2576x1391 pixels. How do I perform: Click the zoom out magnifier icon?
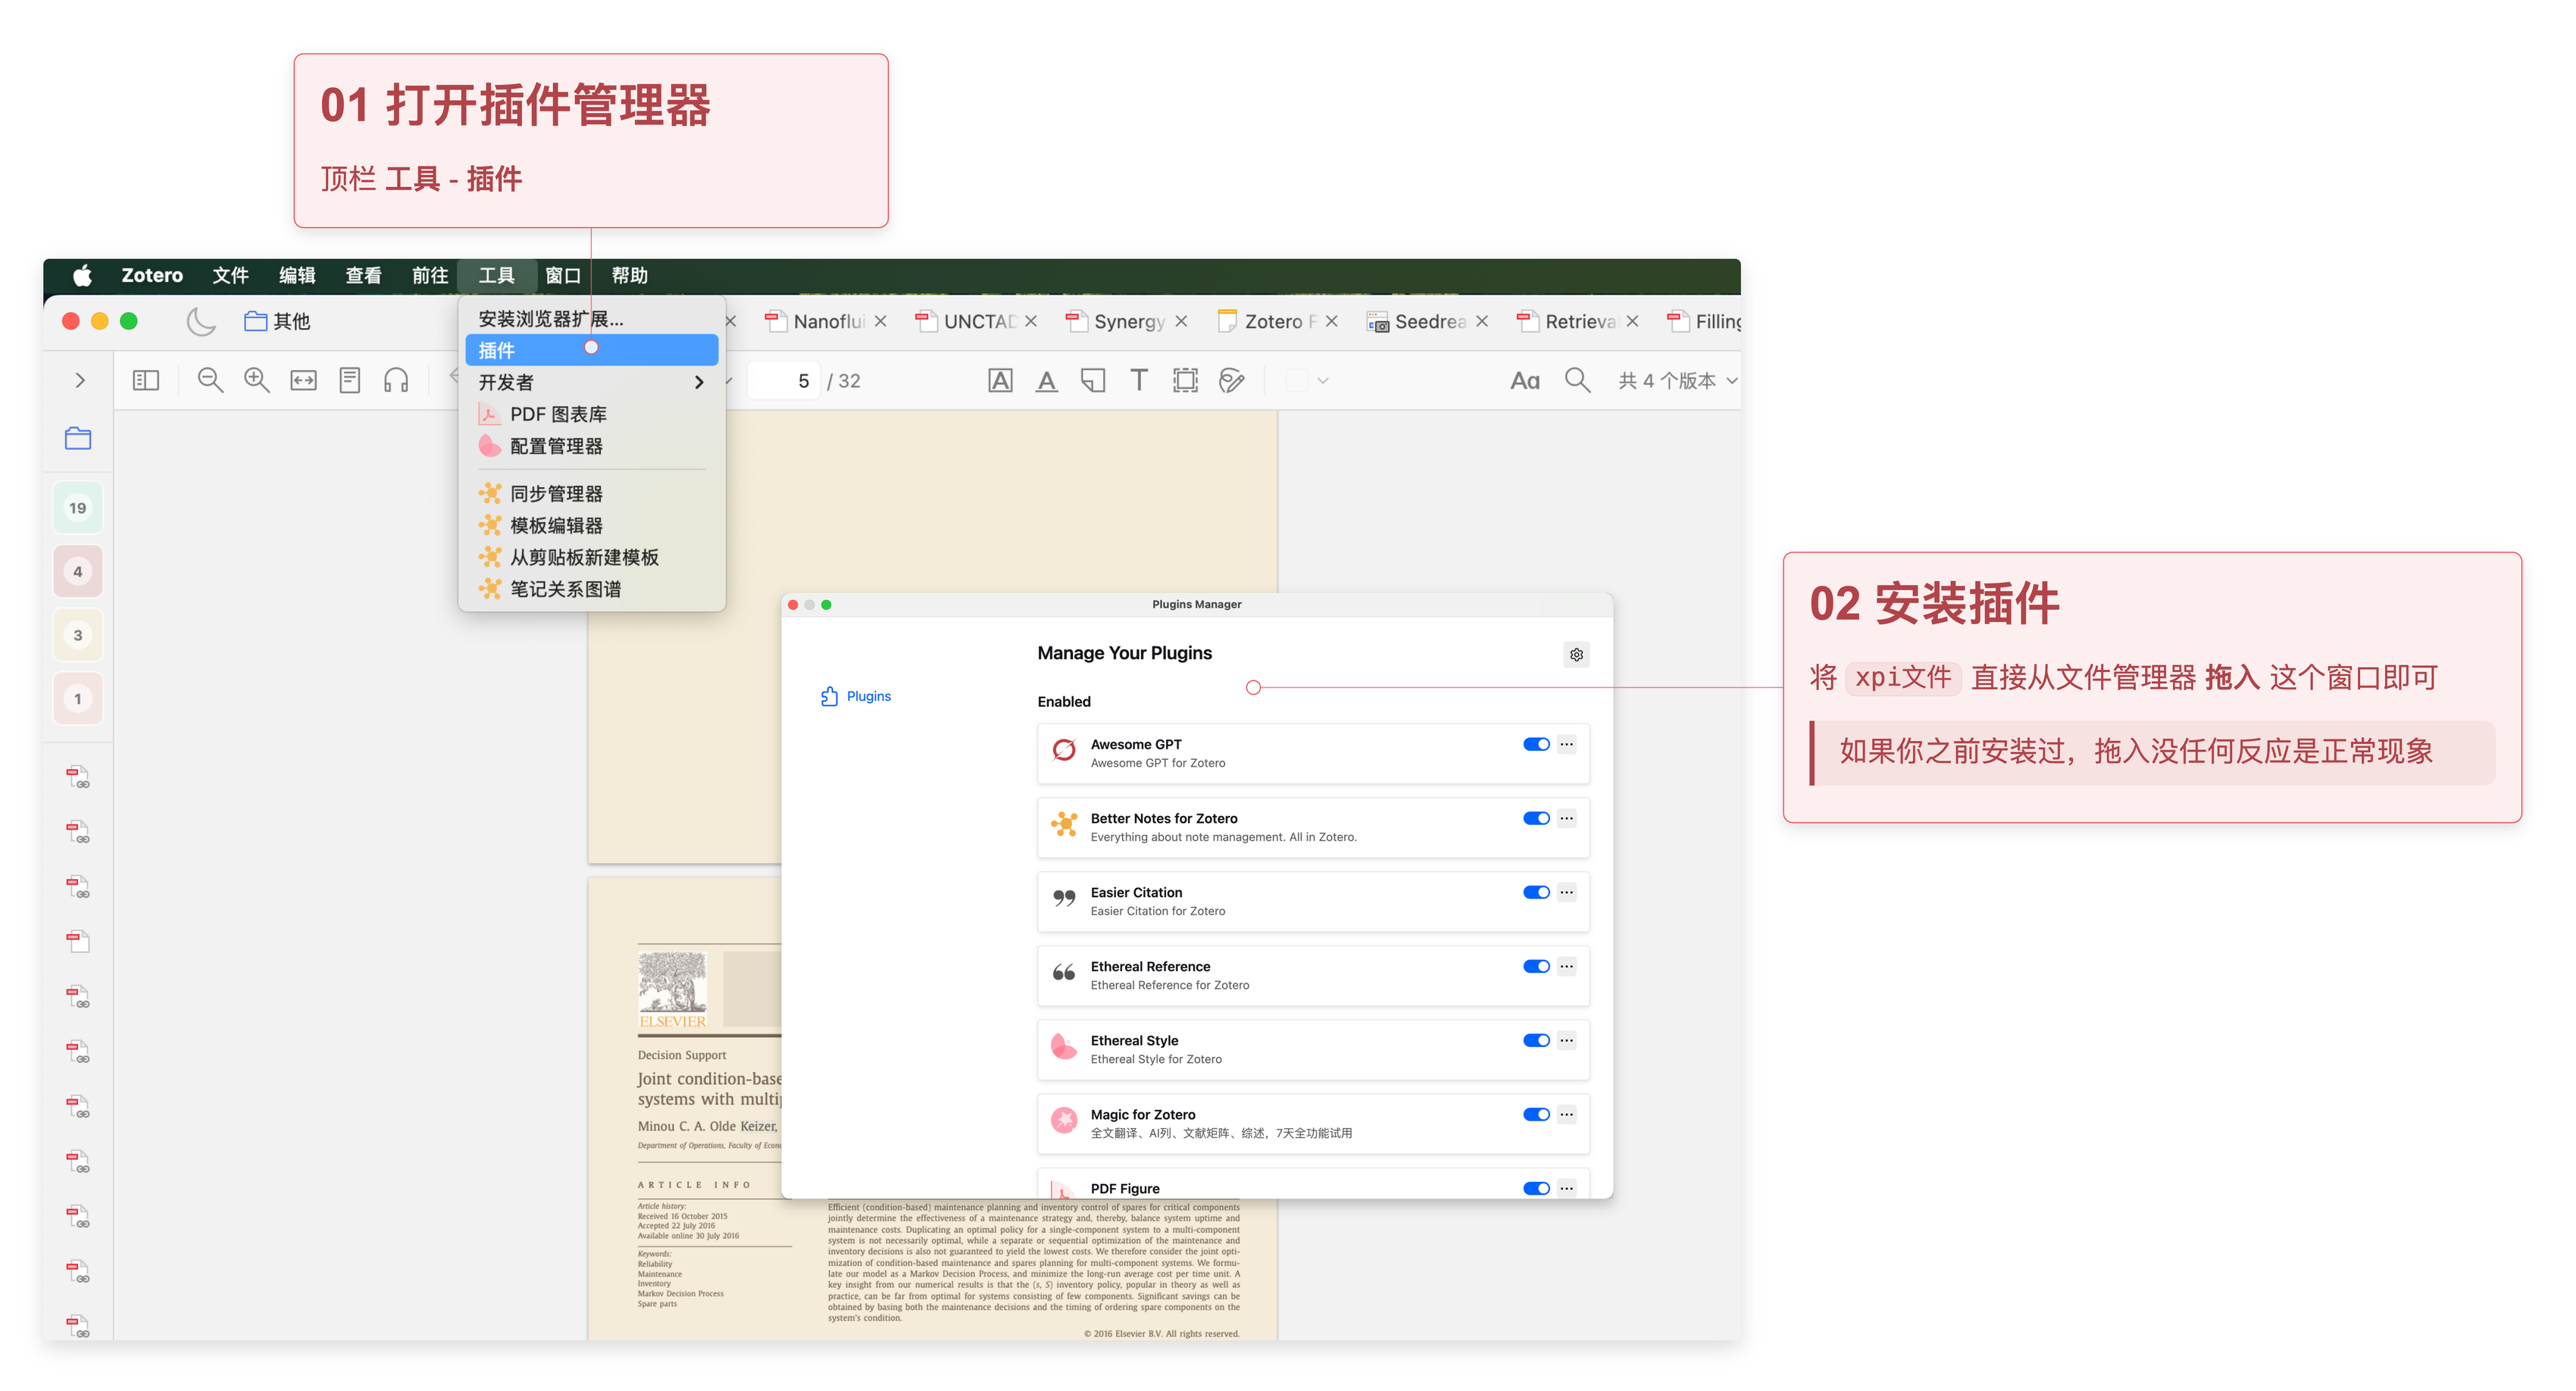[x=210, y=380]
